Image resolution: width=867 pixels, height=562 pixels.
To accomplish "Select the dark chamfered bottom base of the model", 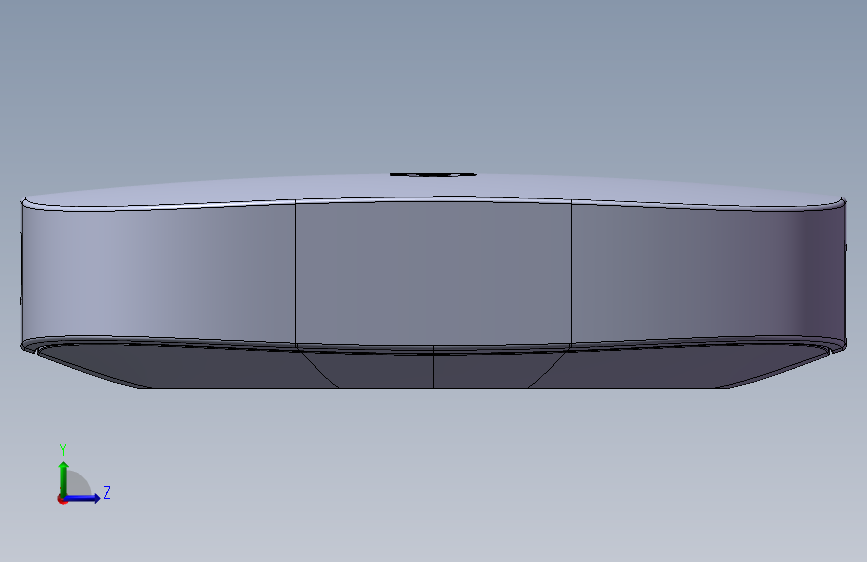I will pyautogui.click(x=434, y=366).
